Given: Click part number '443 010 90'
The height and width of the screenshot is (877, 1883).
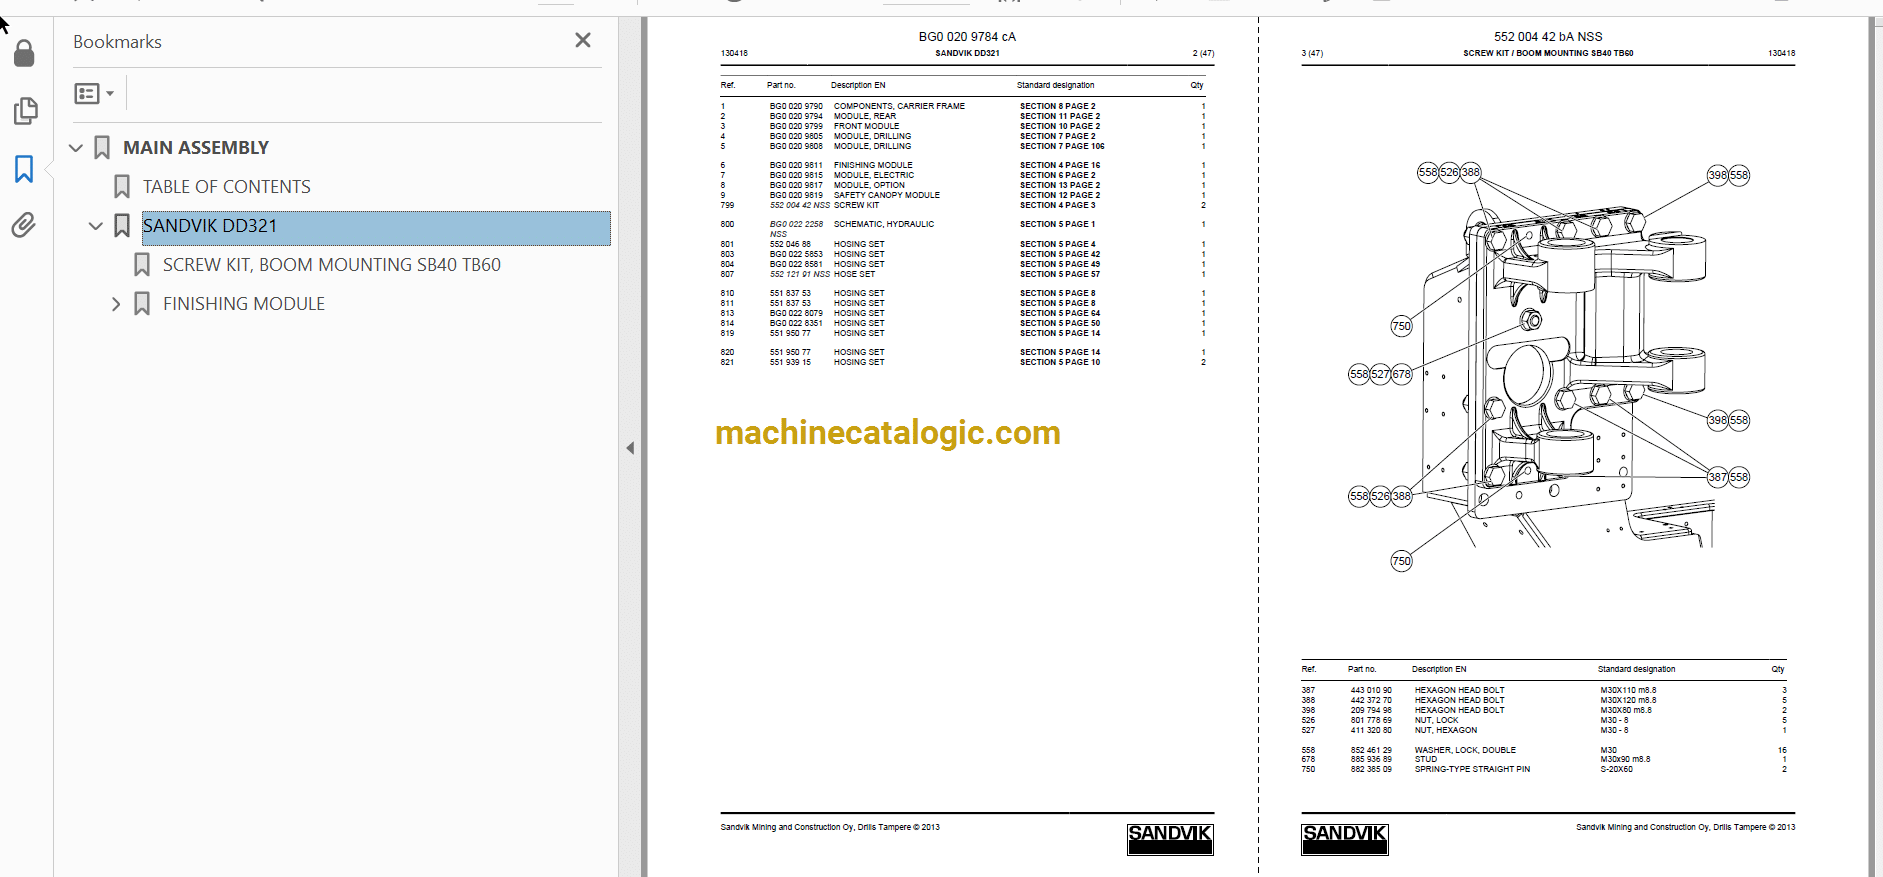Looking at the screenshot, I should coord(1371,690).
